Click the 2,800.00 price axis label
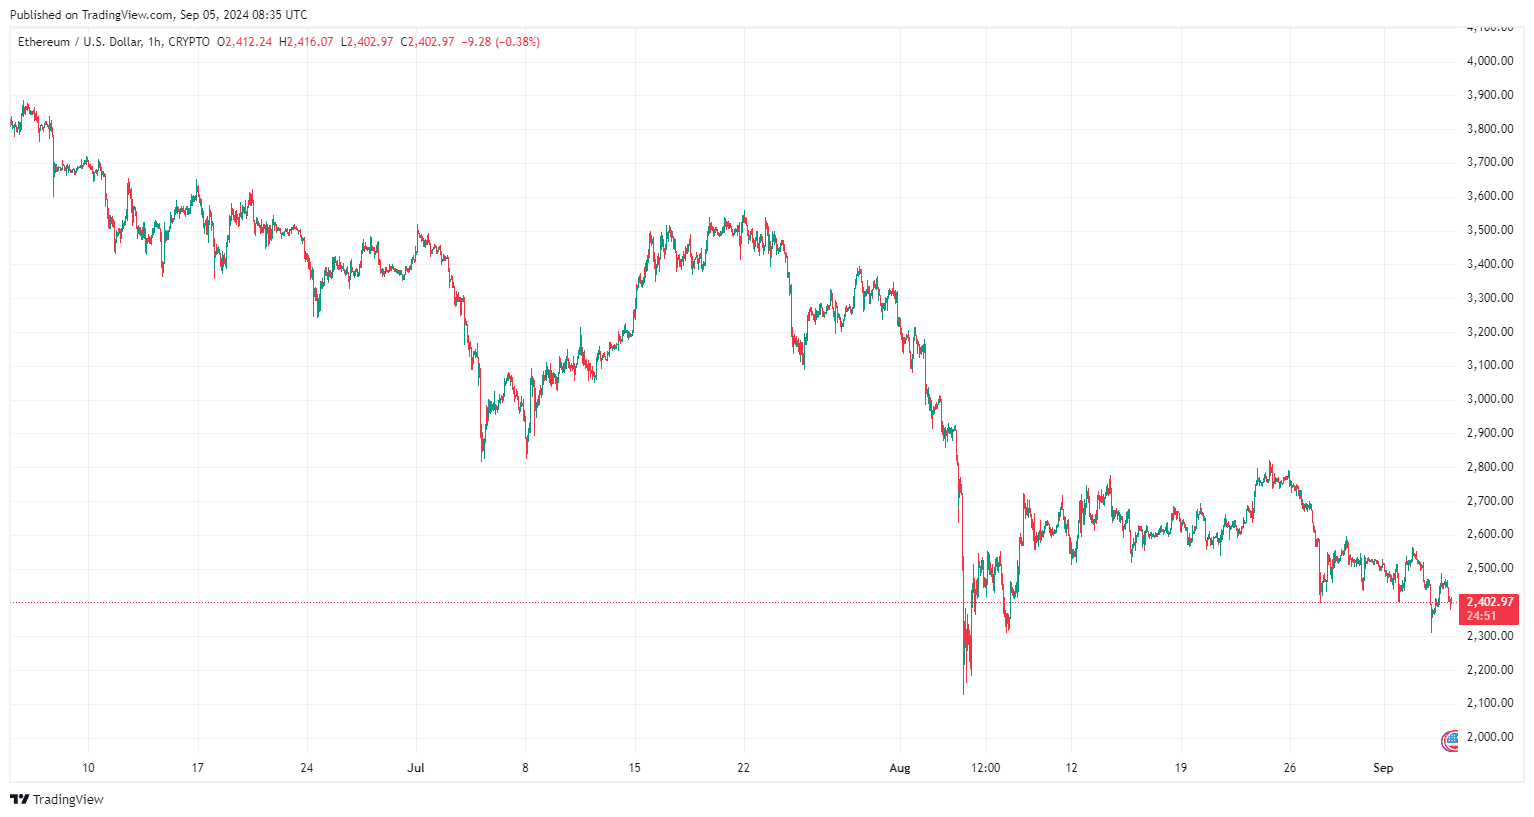Viewport: 1534px width, 817px height. [x=1490, y=467]
